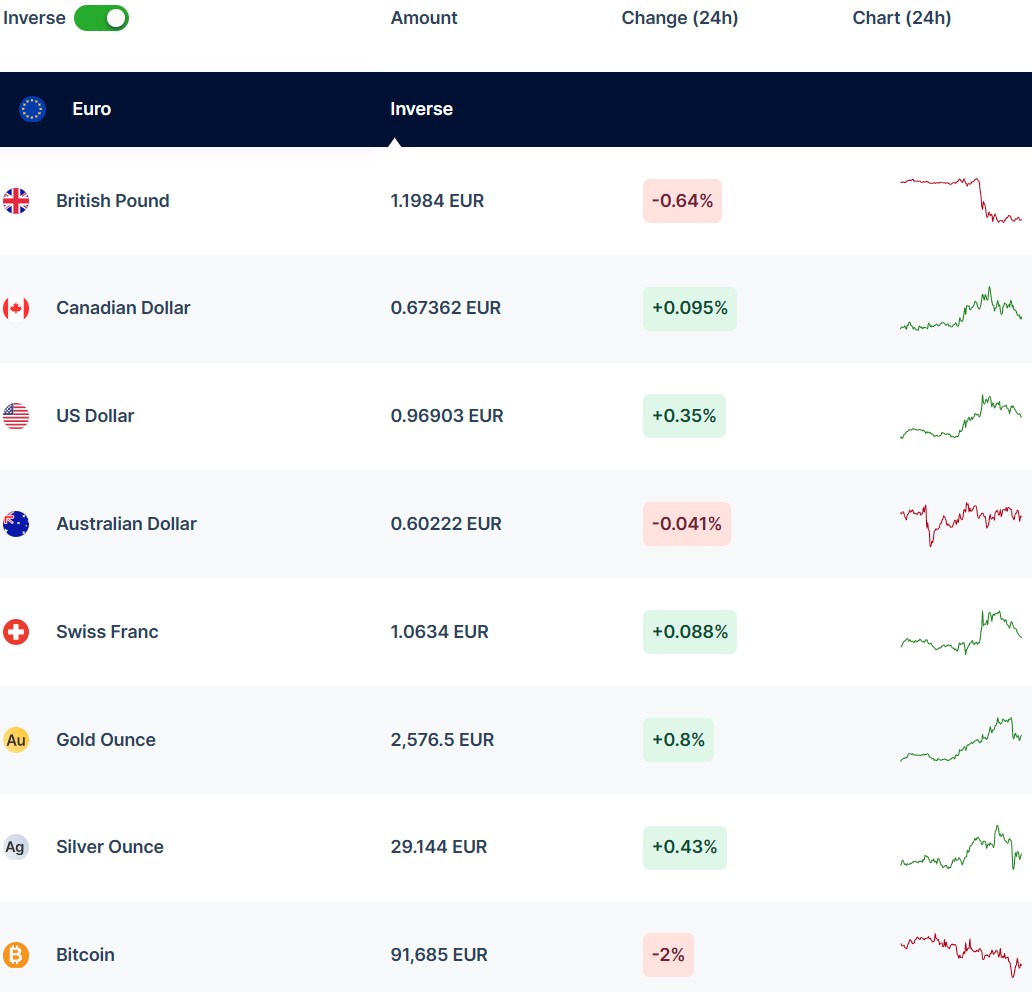Click the US Dollar 24h chart

click(960, 416)
